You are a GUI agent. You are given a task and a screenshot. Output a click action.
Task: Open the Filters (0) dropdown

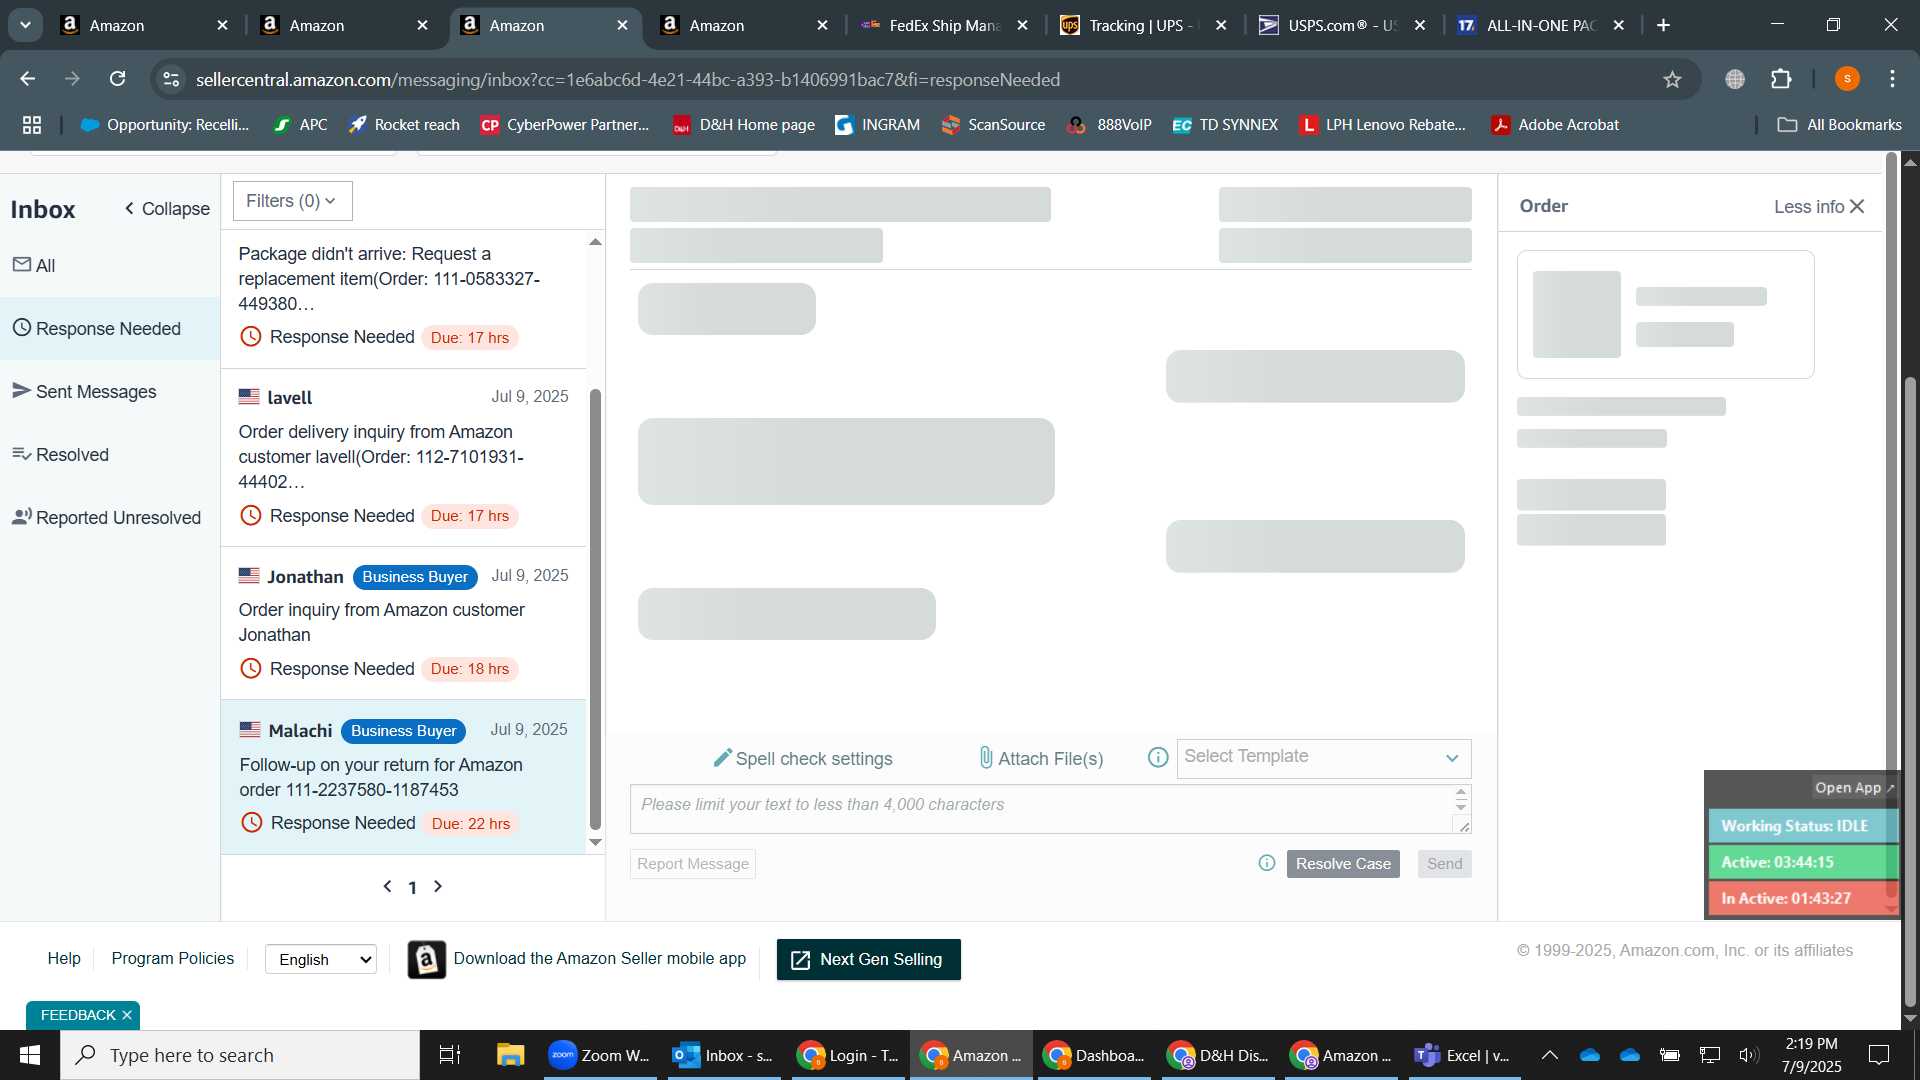292,201
